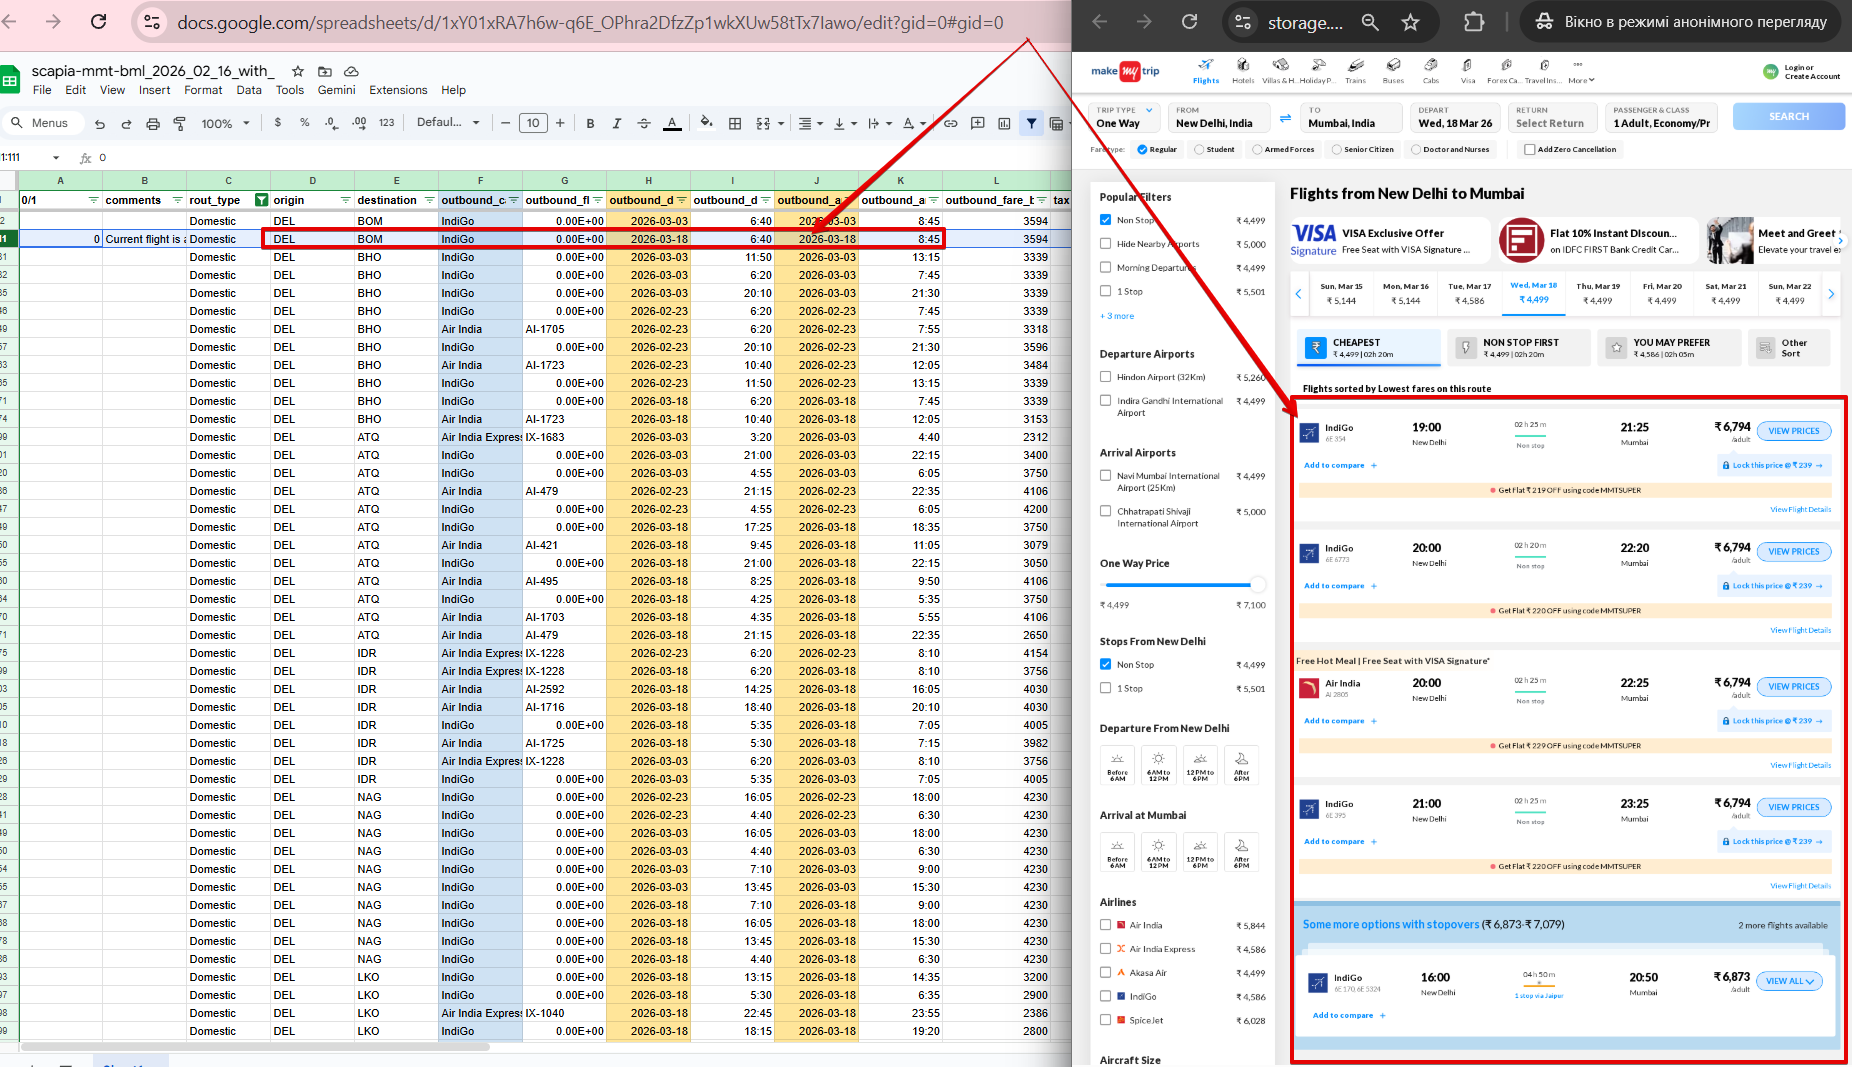Check the Air India airline filter
The image size is (1852, 1068).
click(1105, 925)
